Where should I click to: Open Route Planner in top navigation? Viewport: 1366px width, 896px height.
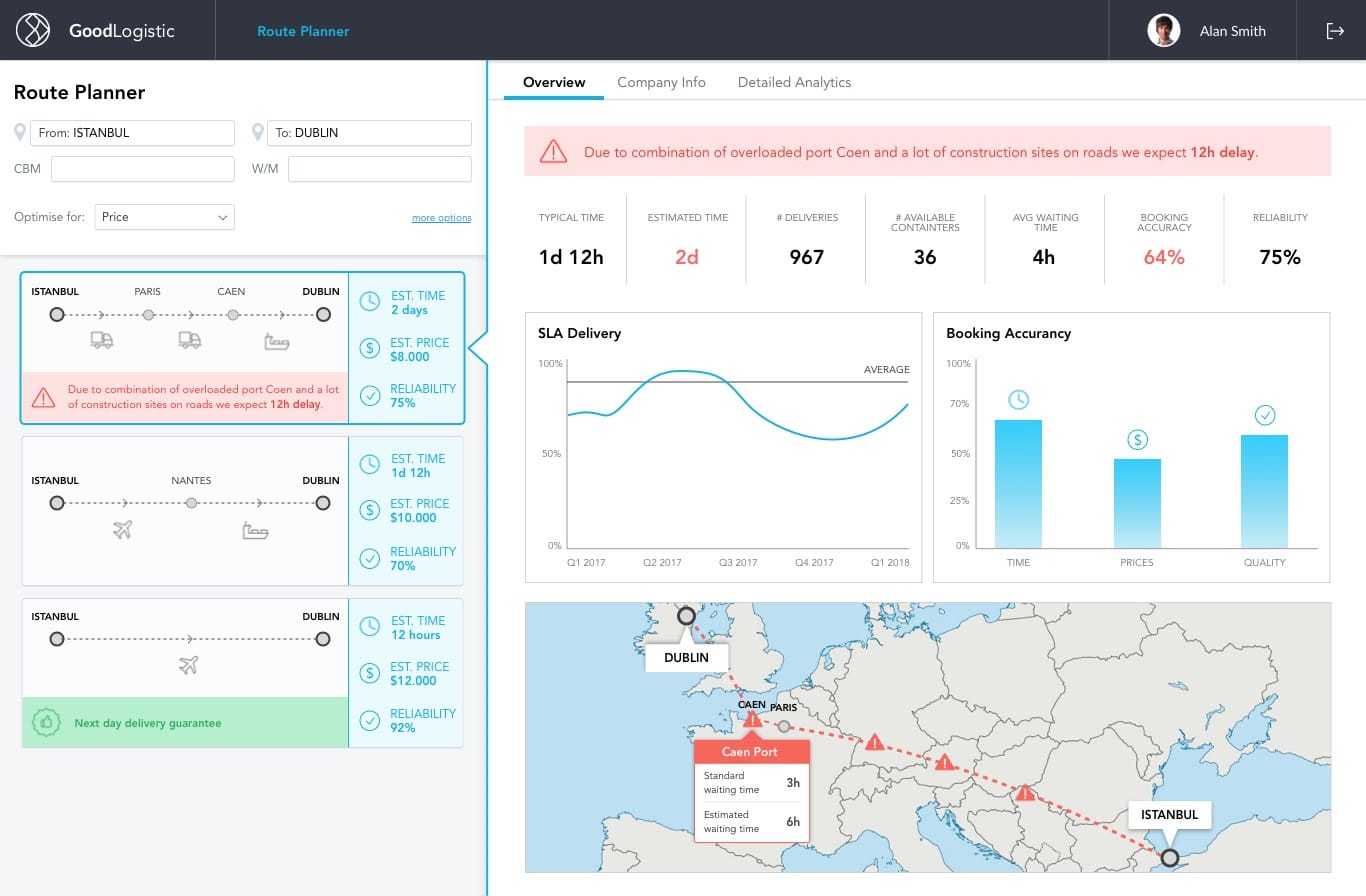(303, 31)
